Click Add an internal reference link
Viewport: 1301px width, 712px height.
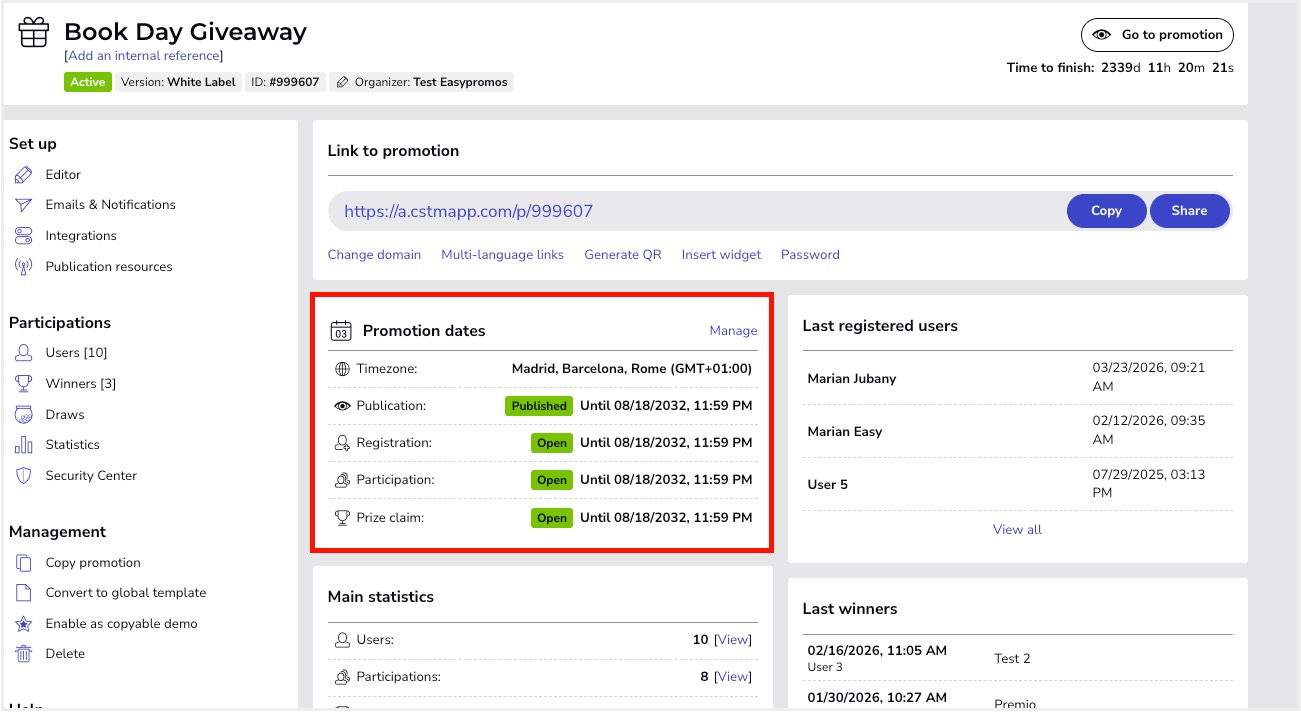[x=144, y=56]
